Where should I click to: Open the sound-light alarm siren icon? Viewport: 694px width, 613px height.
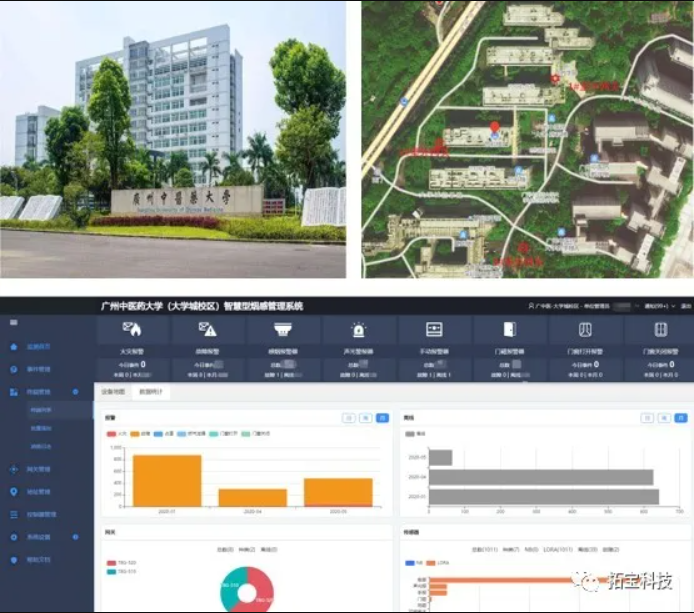pyautogui.click(x=358, y=330)
